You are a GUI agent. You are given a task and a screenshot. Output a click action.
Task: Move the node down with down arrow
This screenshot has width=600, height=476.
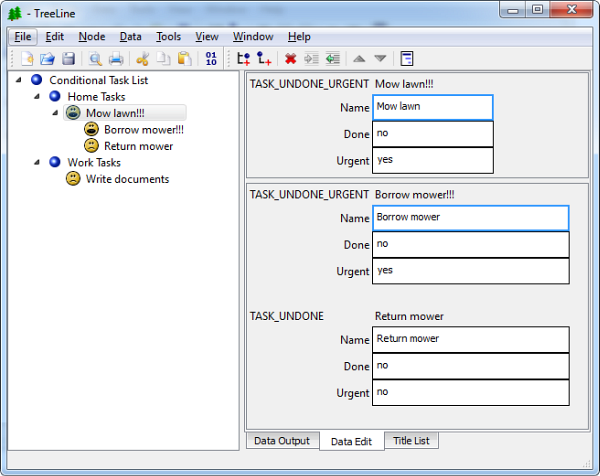point(380,59)
